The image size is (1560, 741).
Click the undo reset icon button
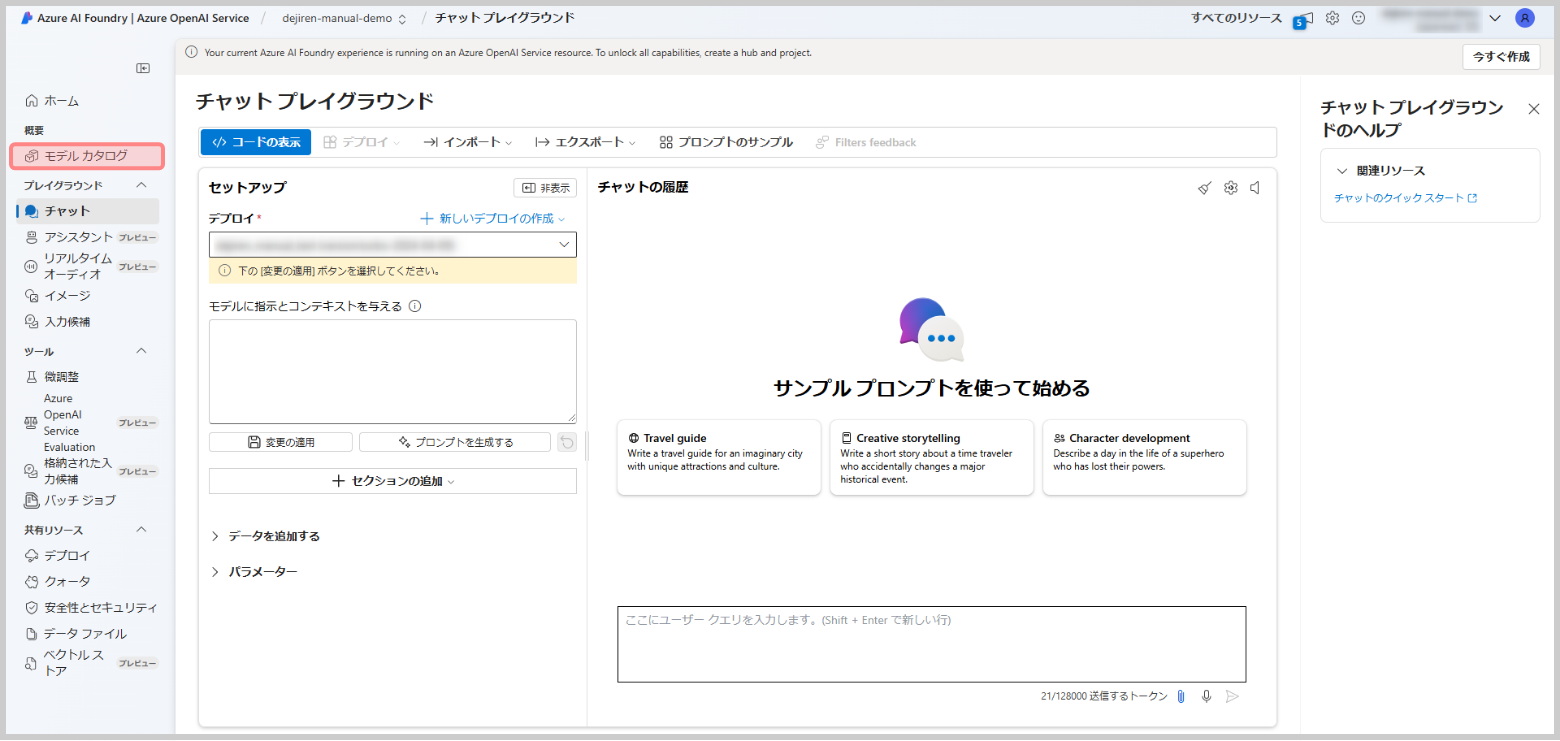pos(567,442)
